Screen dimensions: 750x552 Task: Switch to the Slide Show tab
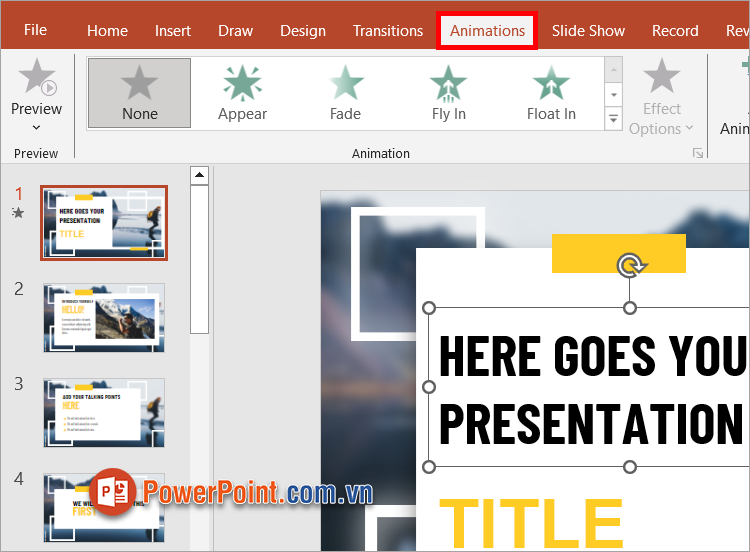point(588,30)
